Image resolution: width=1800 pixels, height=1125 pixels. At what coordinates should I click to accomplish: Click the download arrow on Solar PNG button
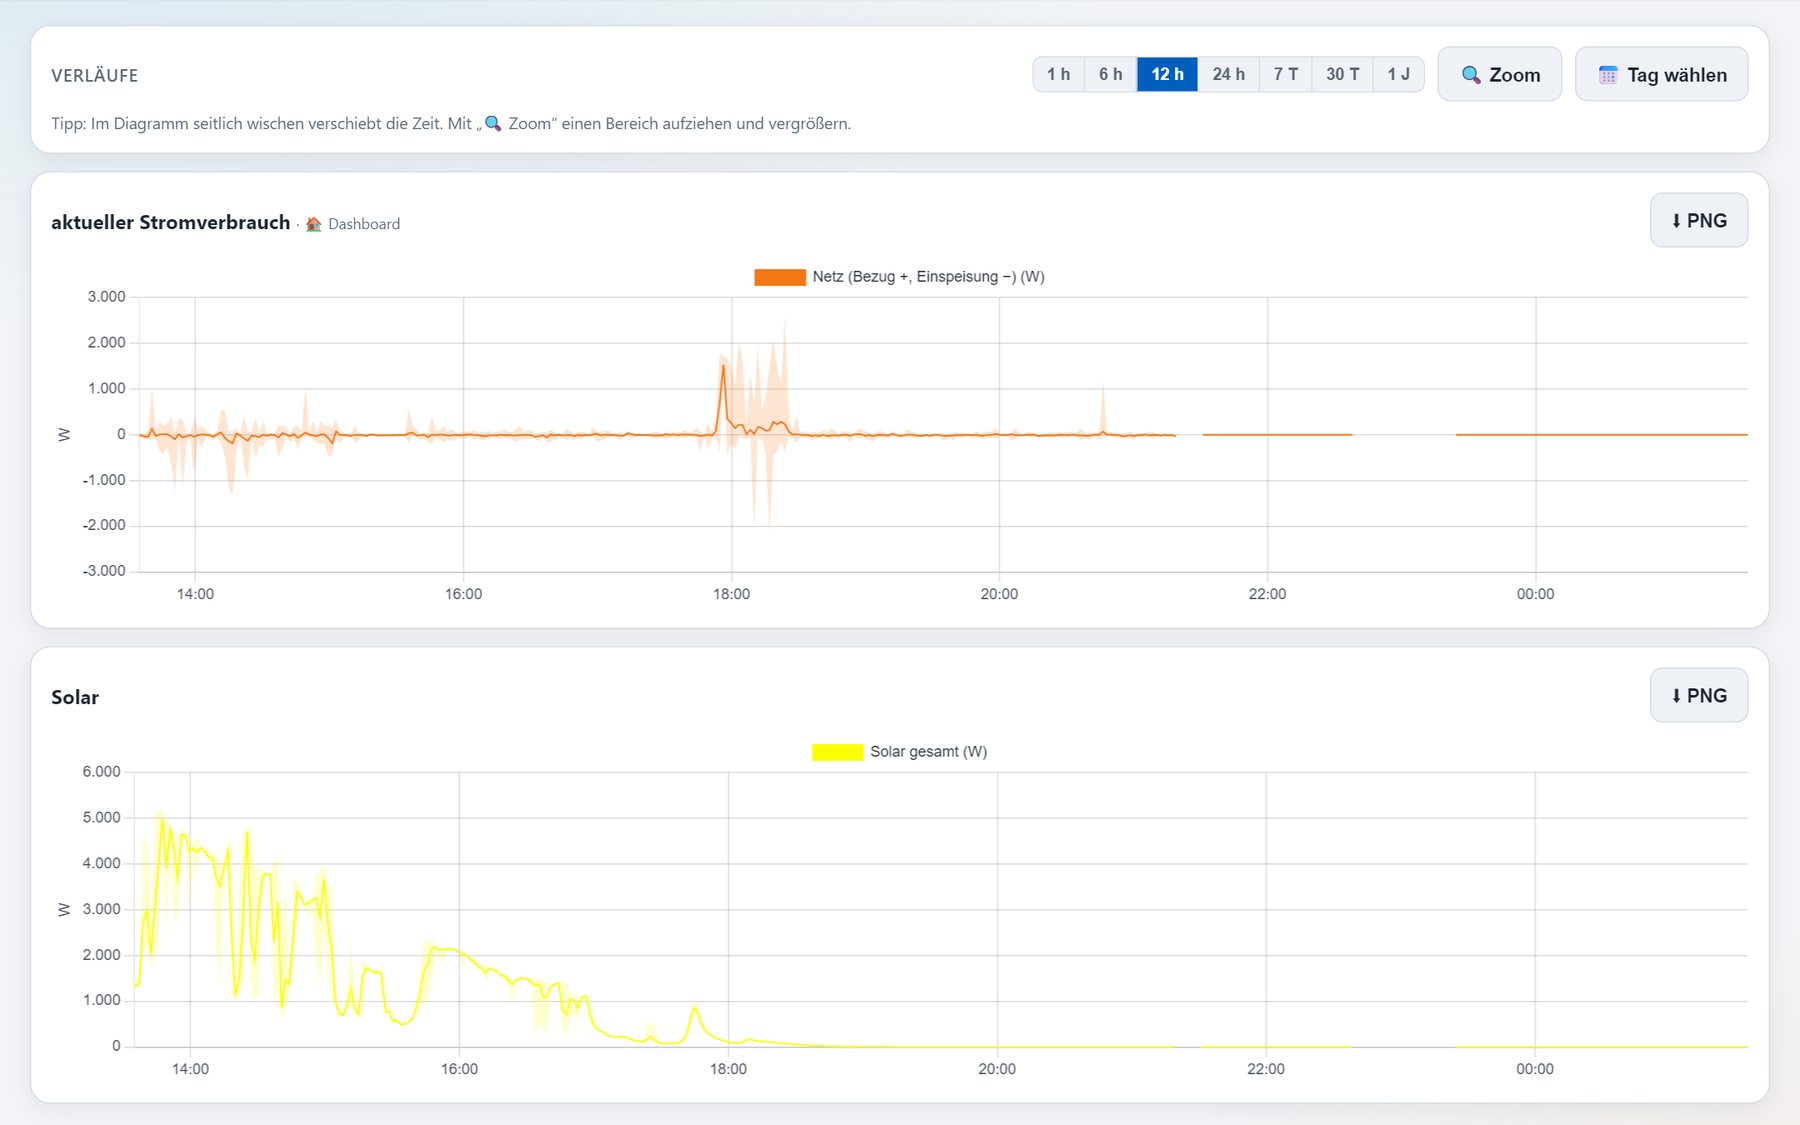pyautogui.click(x=1676, y=696)
